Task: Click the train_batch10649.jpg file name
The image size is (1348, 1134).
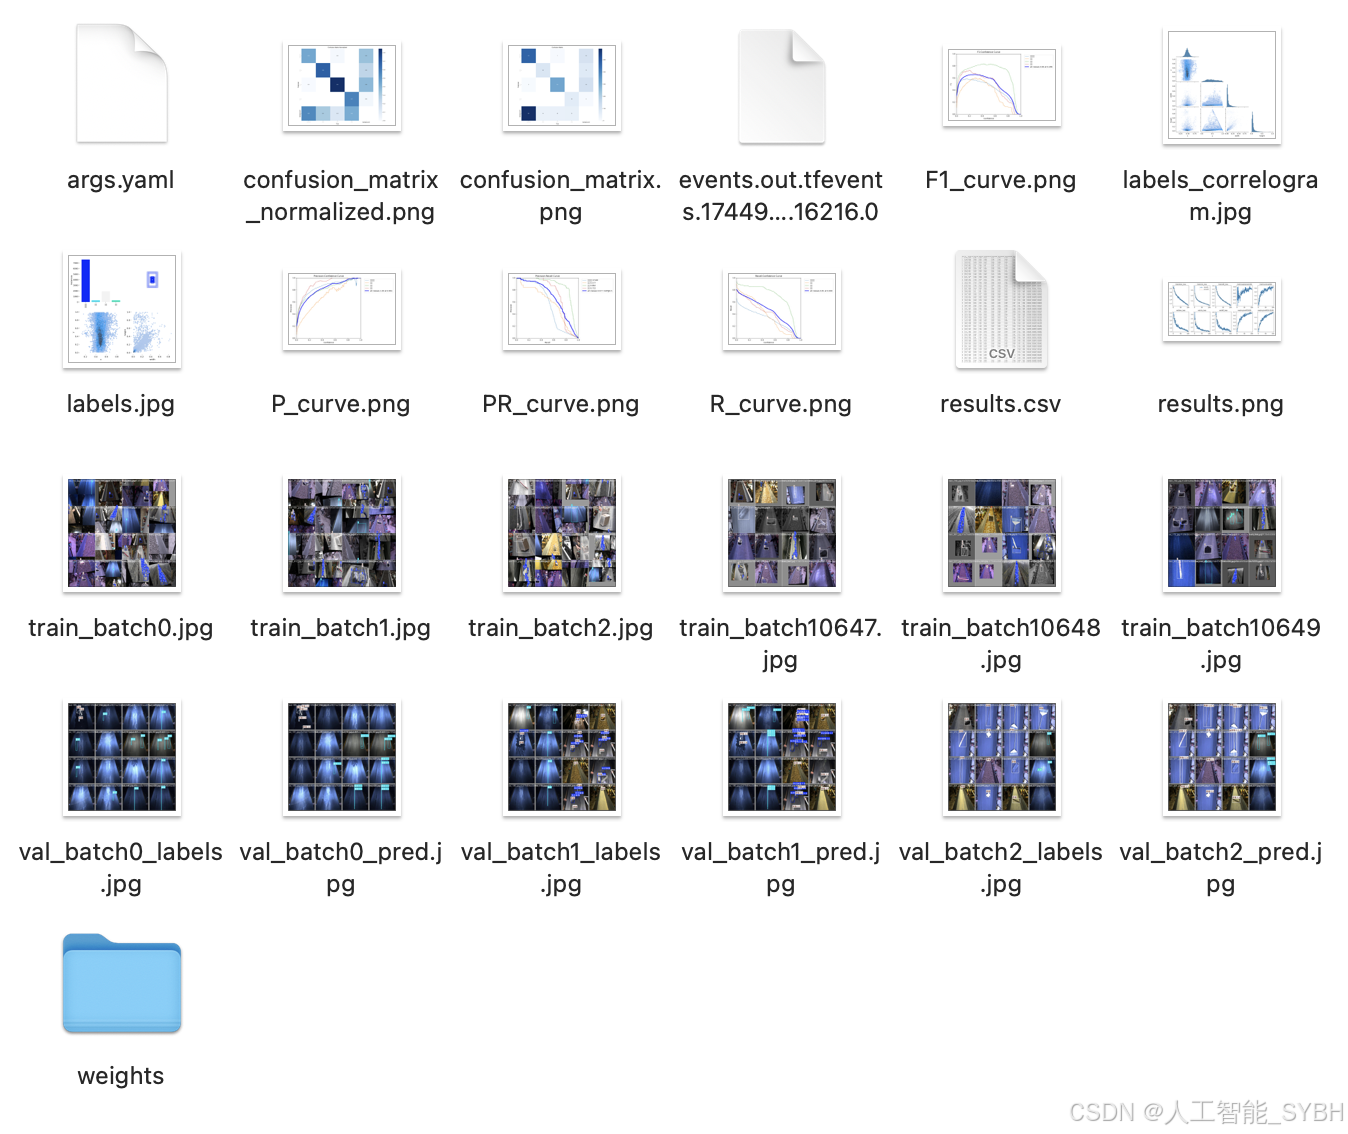Action: coord(1221,644)
